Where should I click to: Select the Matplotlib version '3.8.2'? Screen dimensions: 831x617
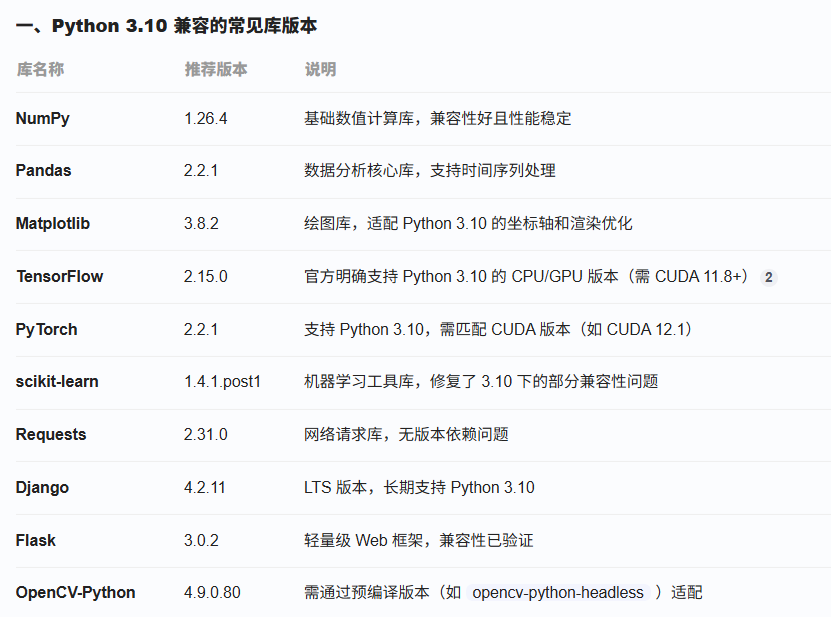201,223
